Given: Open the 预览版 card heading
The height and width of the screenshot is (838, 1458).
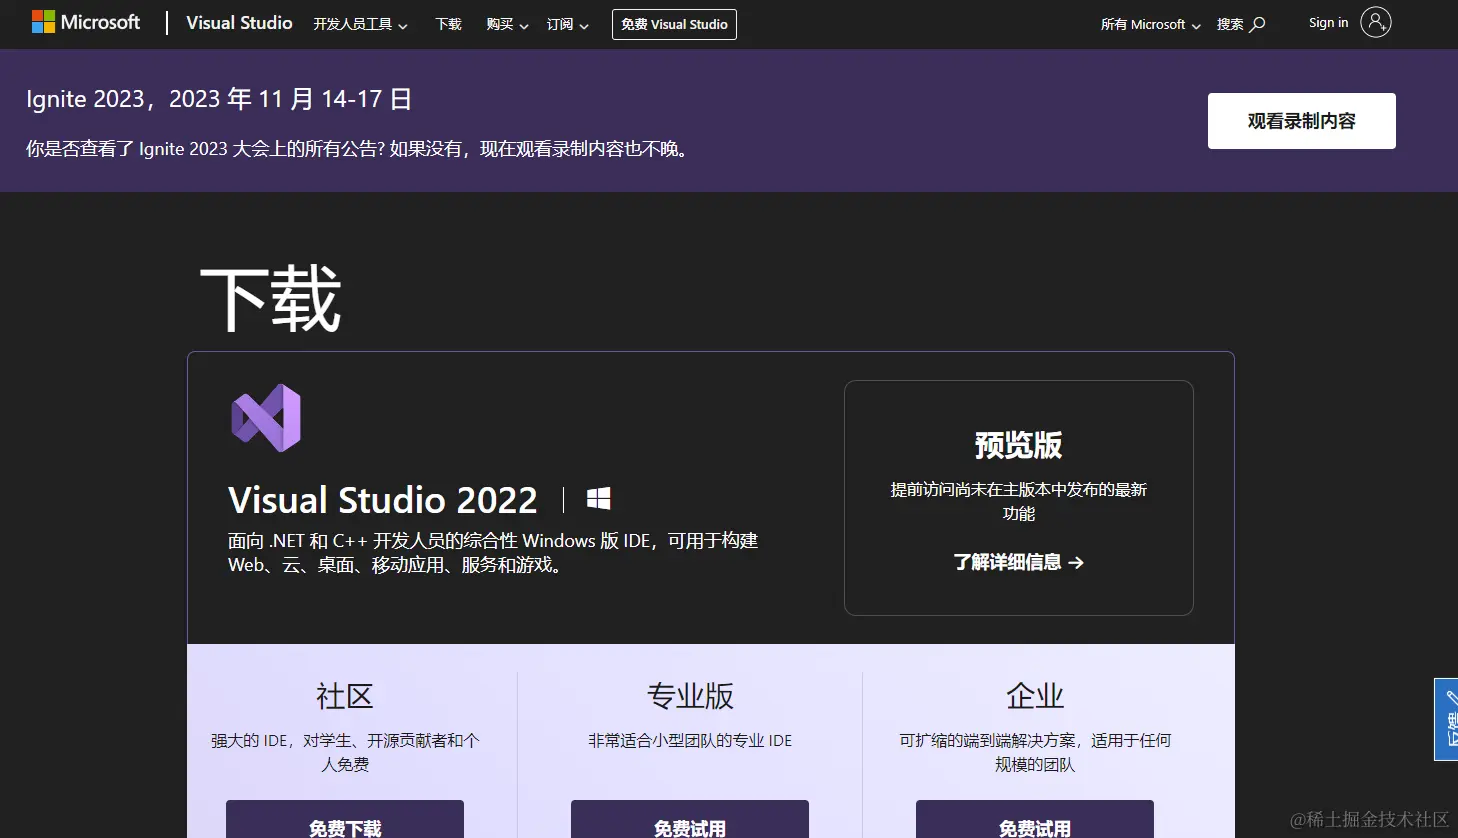Looking at the screenshot, I should tap(1018, 445).
